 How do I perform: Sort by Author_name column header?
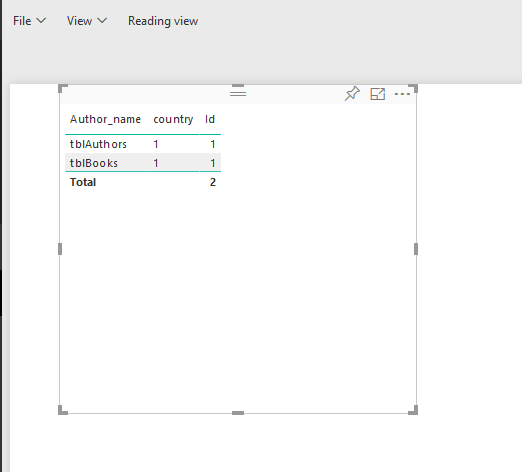coord(105,119)
